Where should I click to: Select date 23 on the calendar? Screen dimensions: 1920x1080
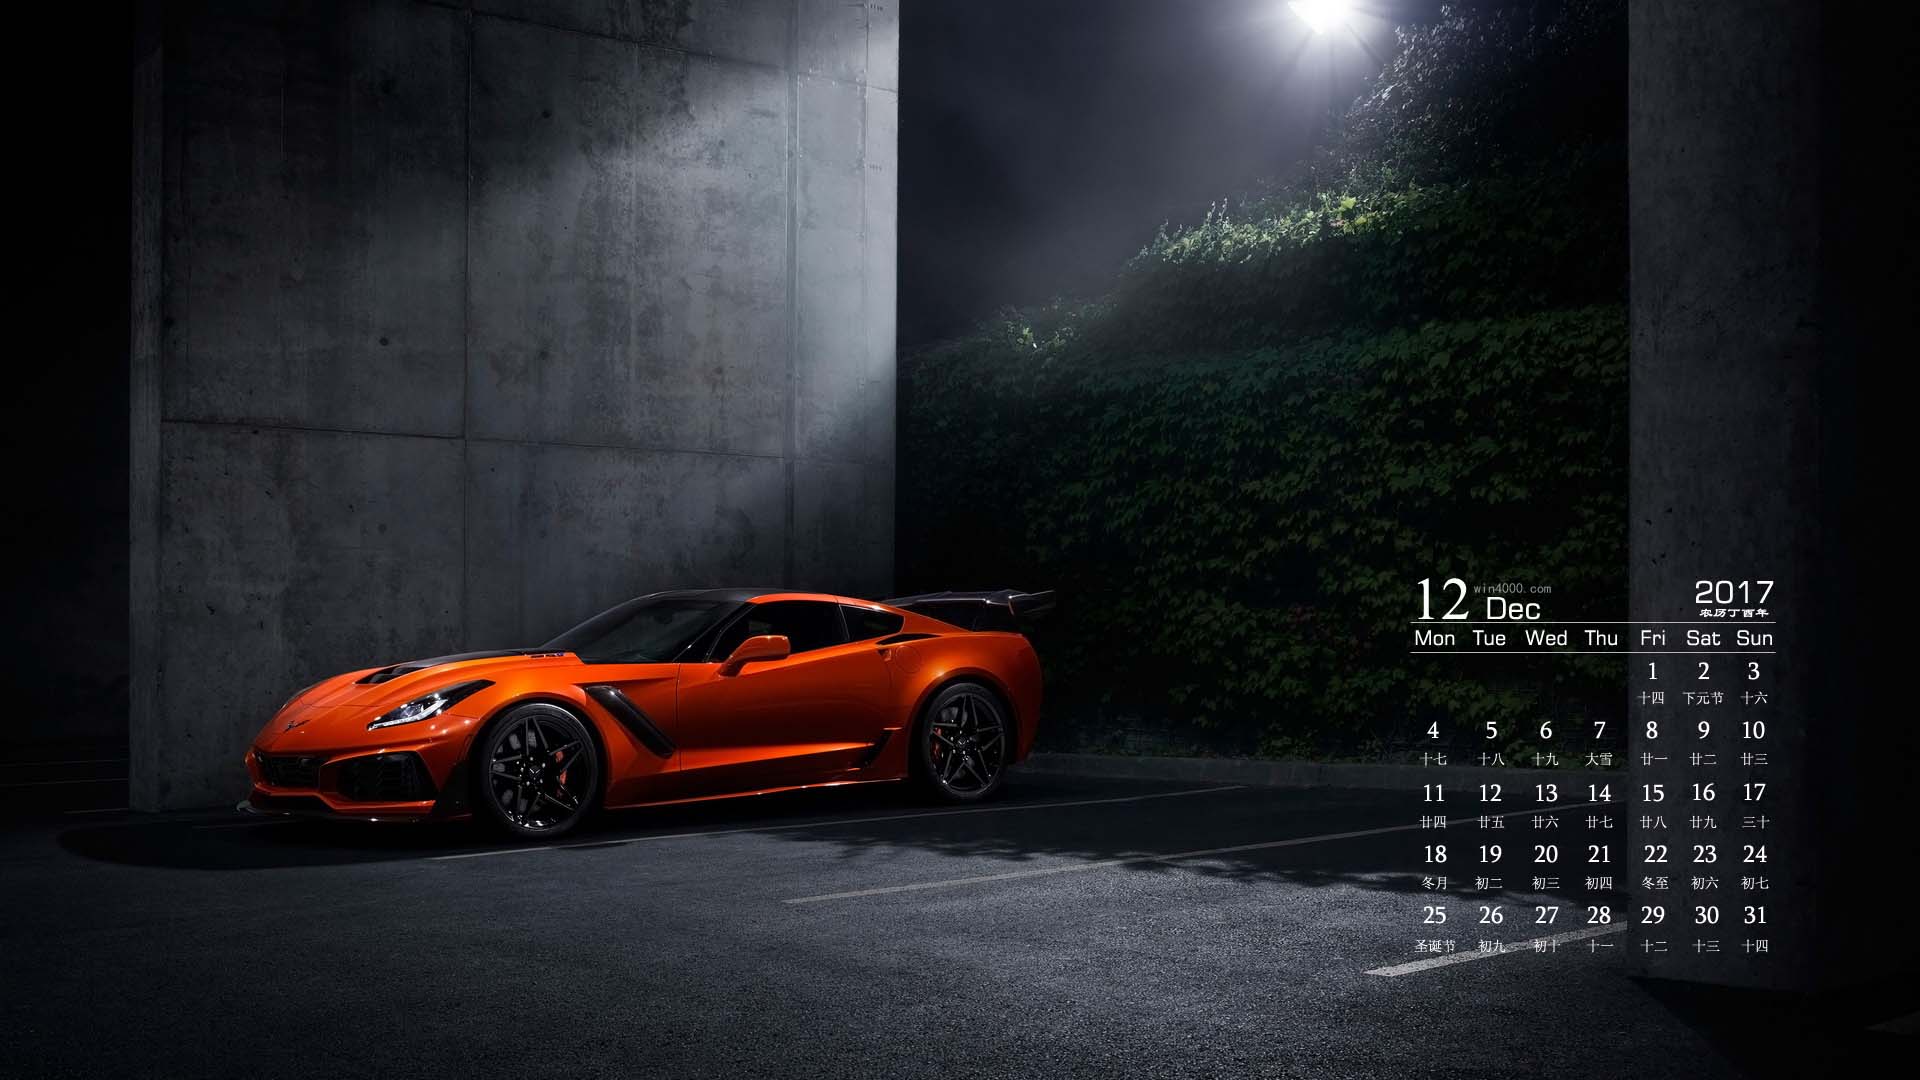1705,854
